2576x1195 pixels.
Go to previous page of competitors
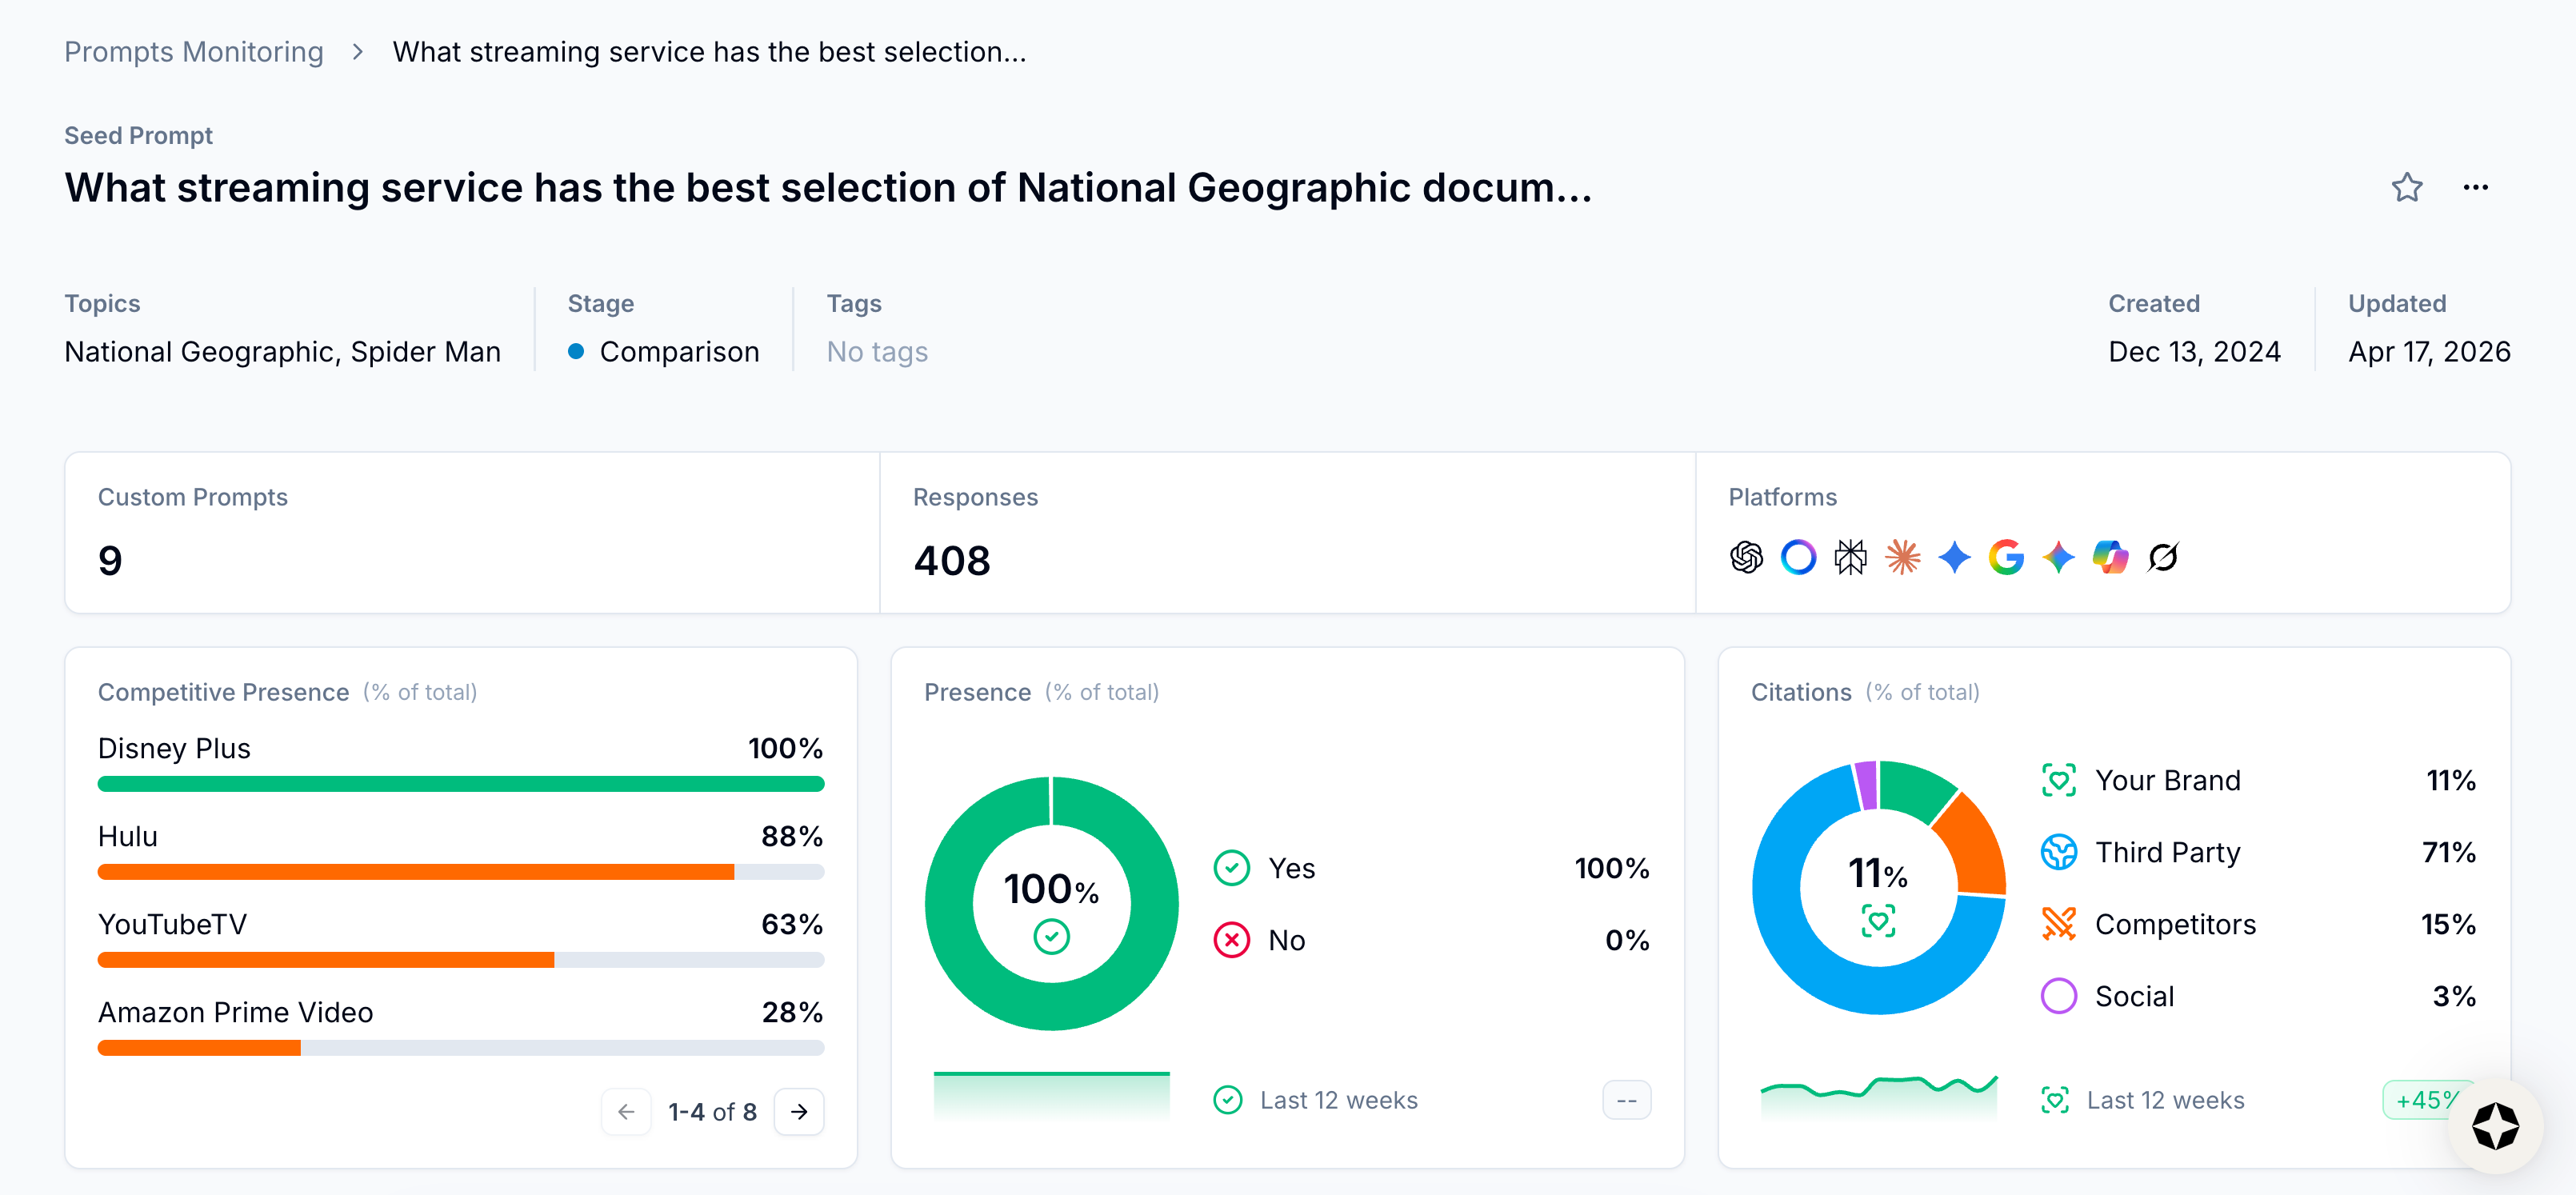click(x=626, y=1111)
